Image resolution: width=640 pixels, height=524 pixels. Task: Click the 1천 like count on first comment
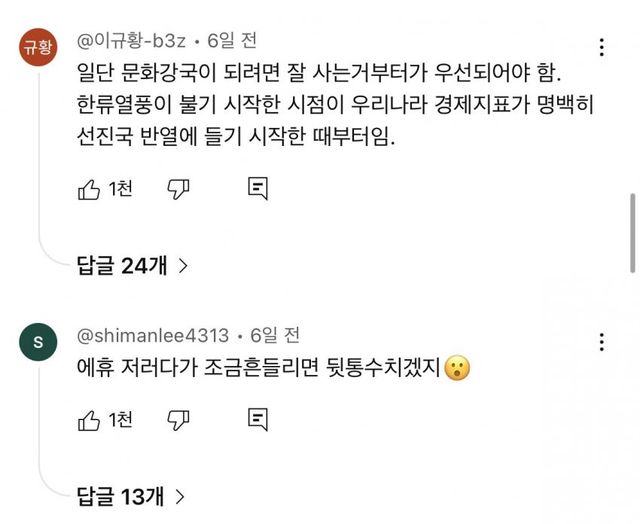point(119,188)
